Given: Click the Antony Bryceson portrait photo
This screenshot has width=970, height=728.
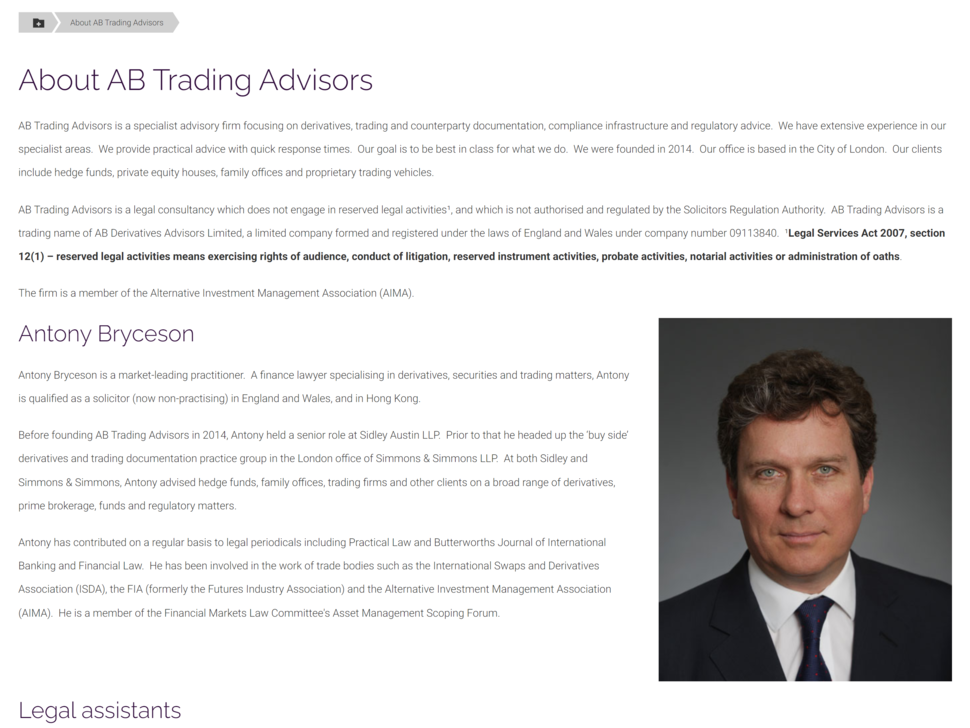Looking at the screenshot, I should (x=805, y=499).
